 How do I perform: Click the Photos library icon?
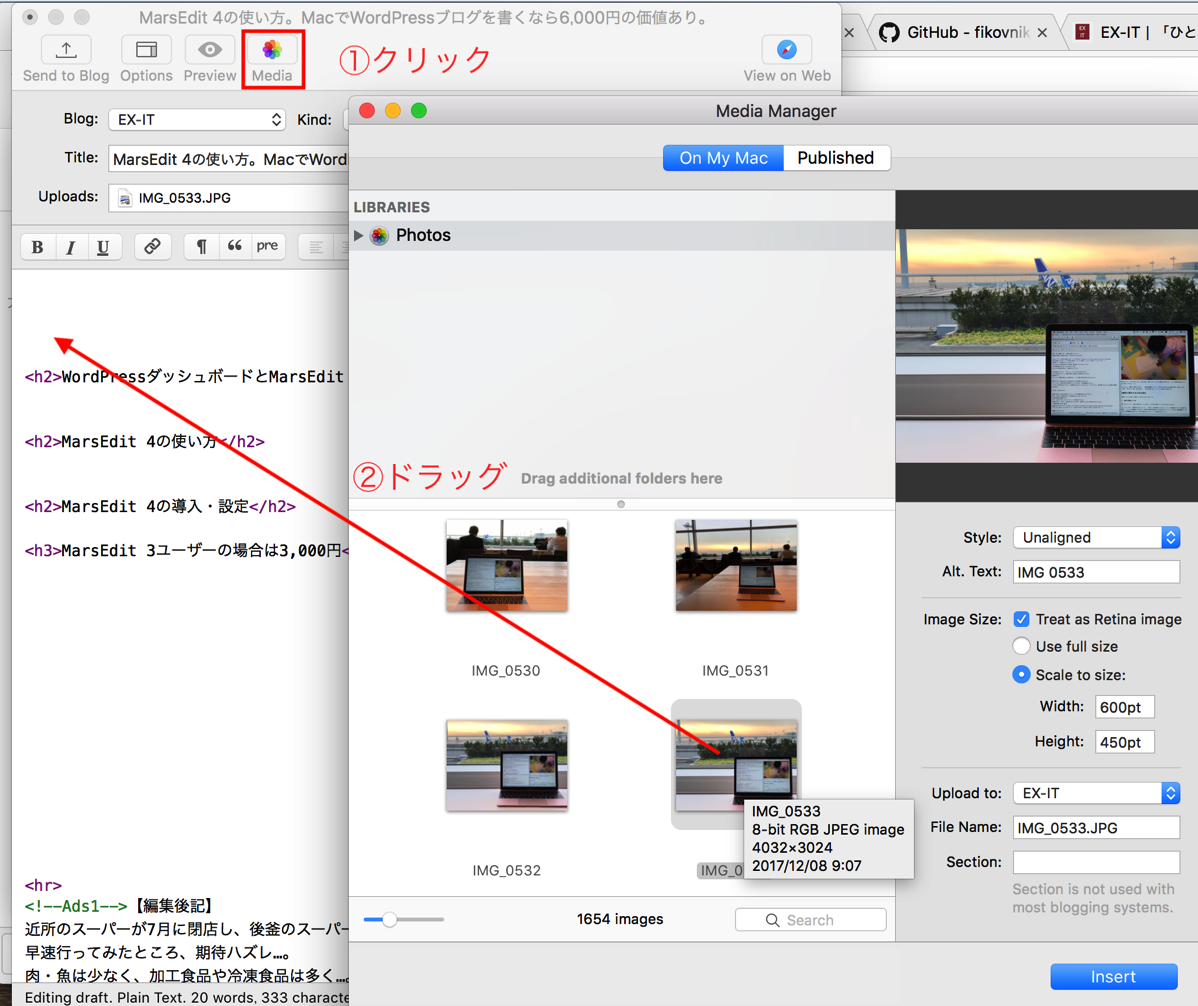tap(379, 235)
